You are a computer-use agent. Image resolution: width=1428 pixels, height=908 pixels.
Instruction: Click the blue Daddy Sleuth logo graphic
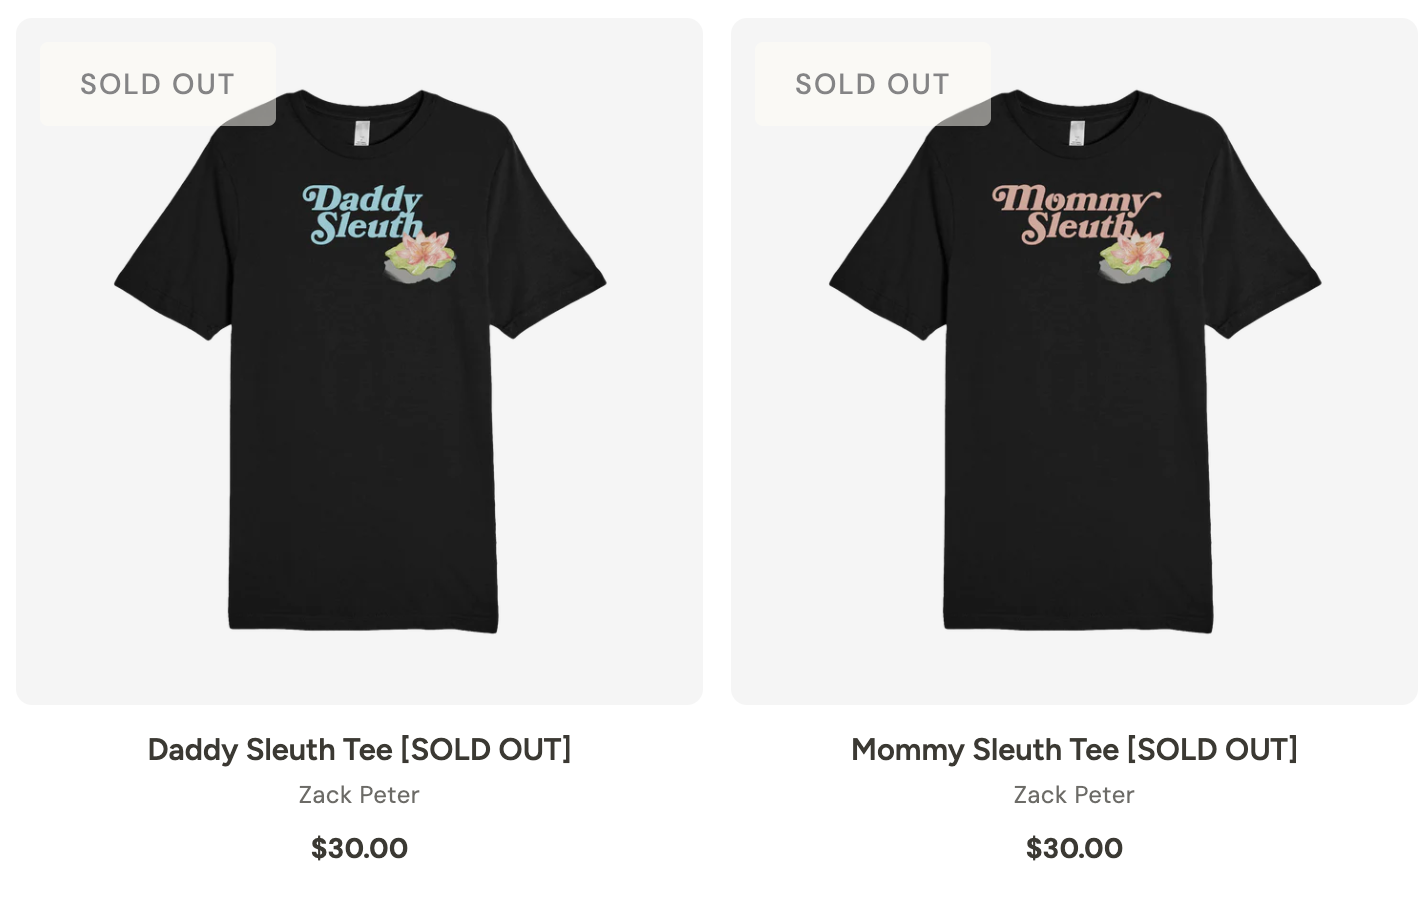[360, 212]
